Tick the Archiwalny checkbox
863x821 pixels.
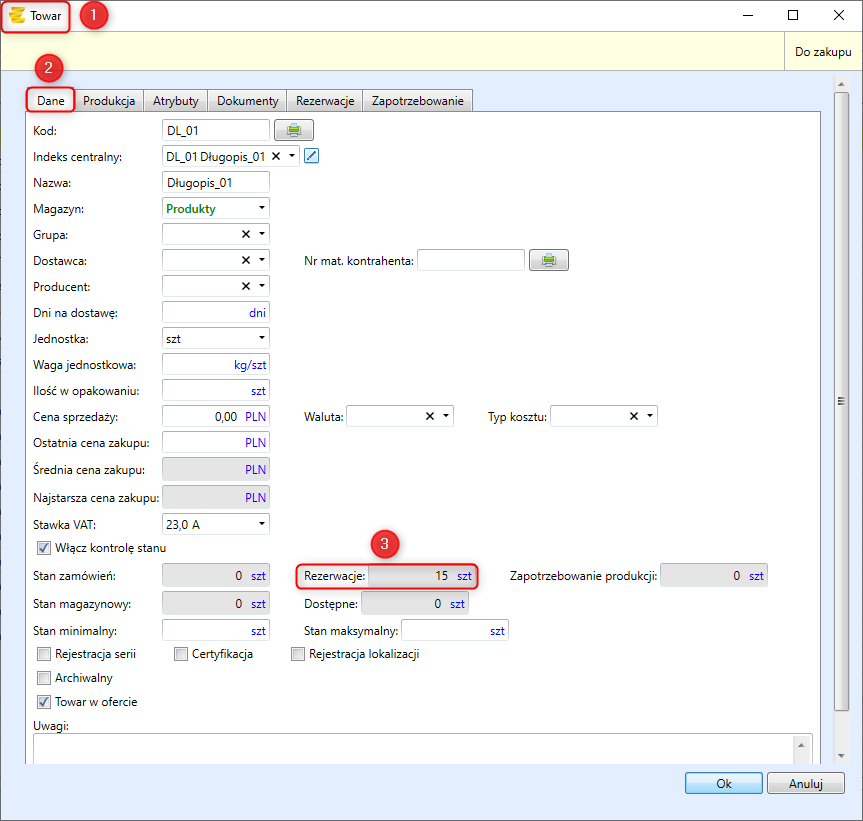pyautogui.click(x=44, y=678)
